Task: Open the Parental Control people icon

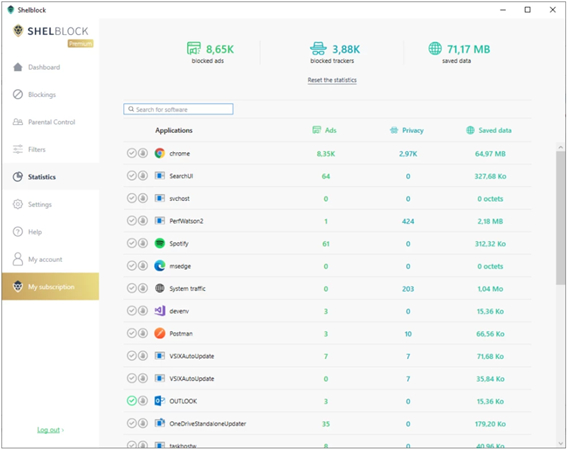Action: click(18, 122)
